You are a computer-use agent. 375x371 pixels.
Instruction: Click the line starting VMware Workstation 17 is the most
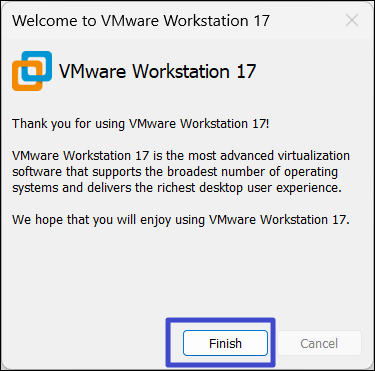tap(181, 156)
